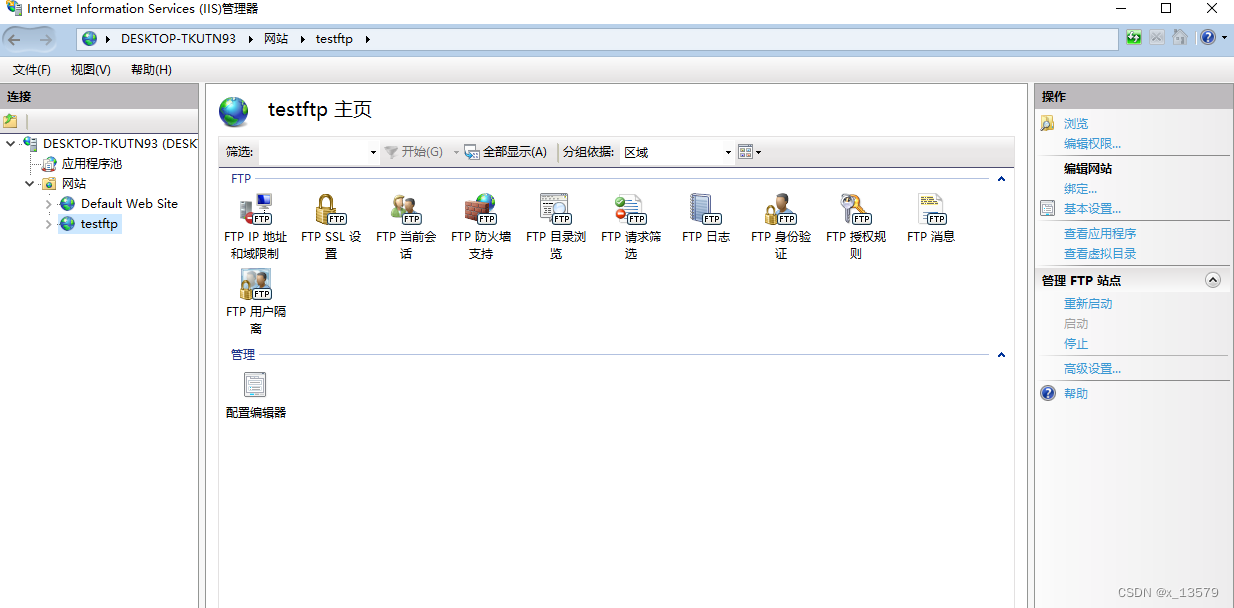Open FTP 用户隔离 feature
Screen dimensions: 1234x608
(256, 302)
